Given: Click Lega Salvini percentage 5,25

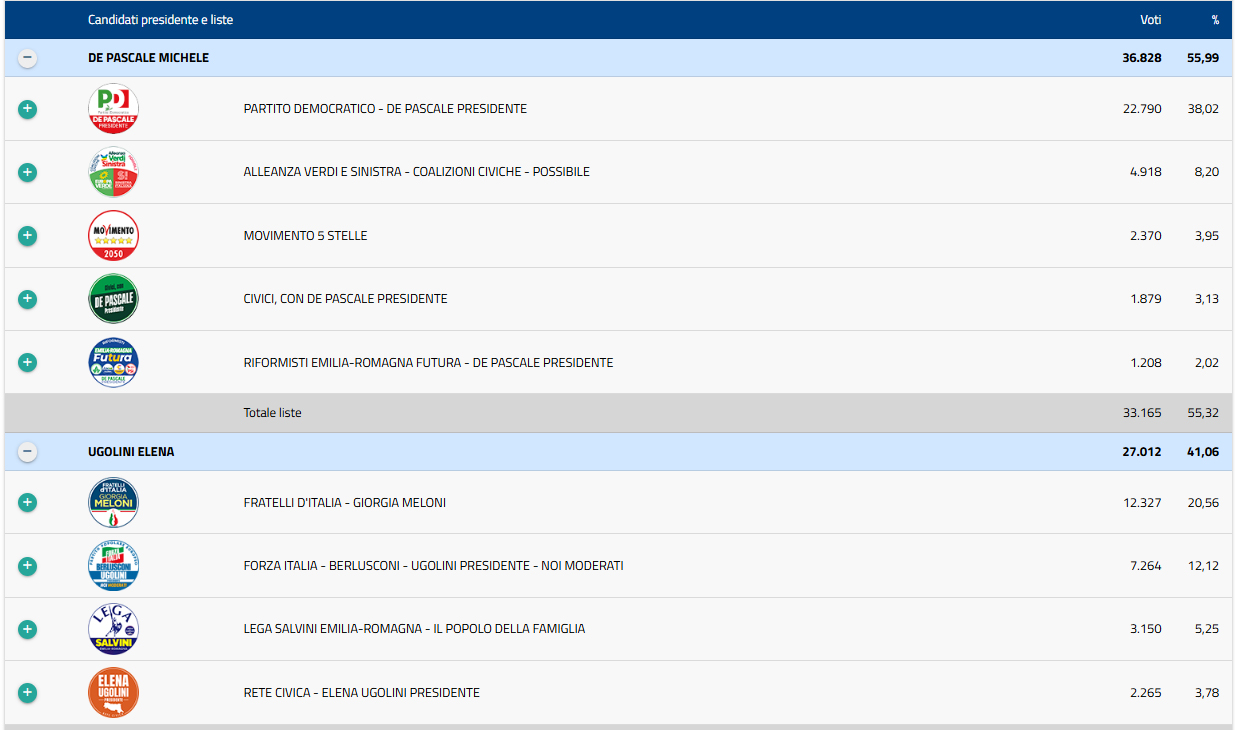Looking at the screenshot, I should (x=1207, y=630).
